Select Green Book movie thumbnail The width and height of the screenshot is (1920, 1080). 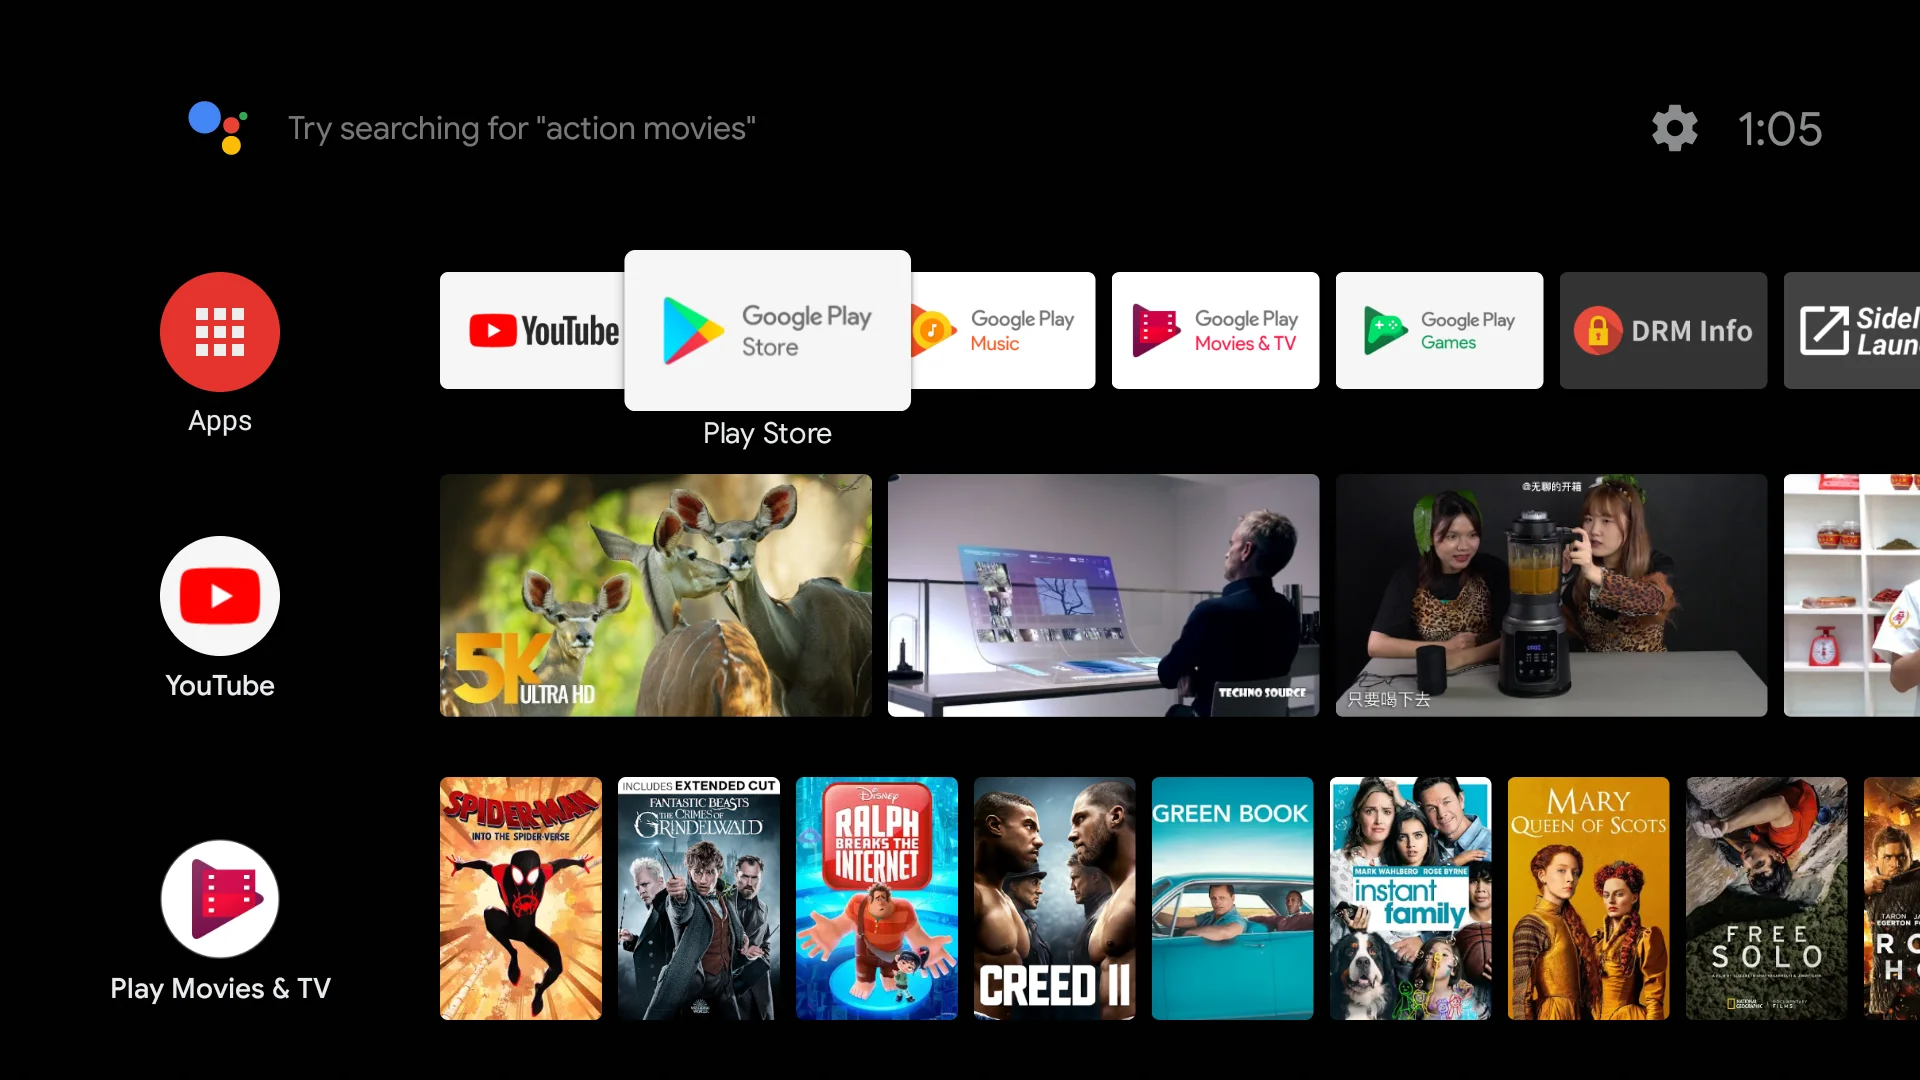click(x=1232, y=898)
